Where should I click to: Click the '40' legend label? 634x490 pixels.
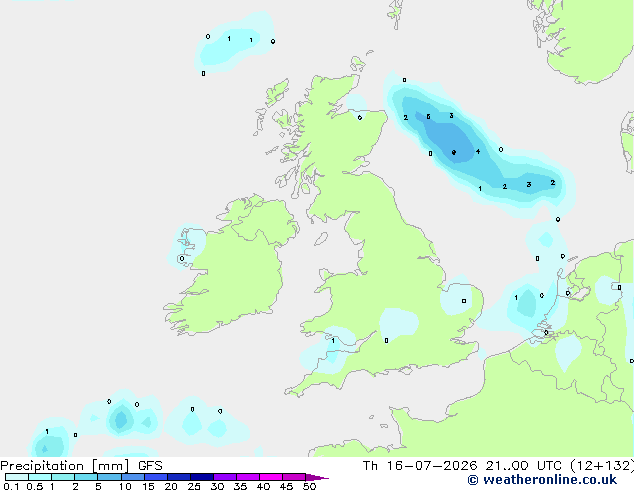[263, 486]
